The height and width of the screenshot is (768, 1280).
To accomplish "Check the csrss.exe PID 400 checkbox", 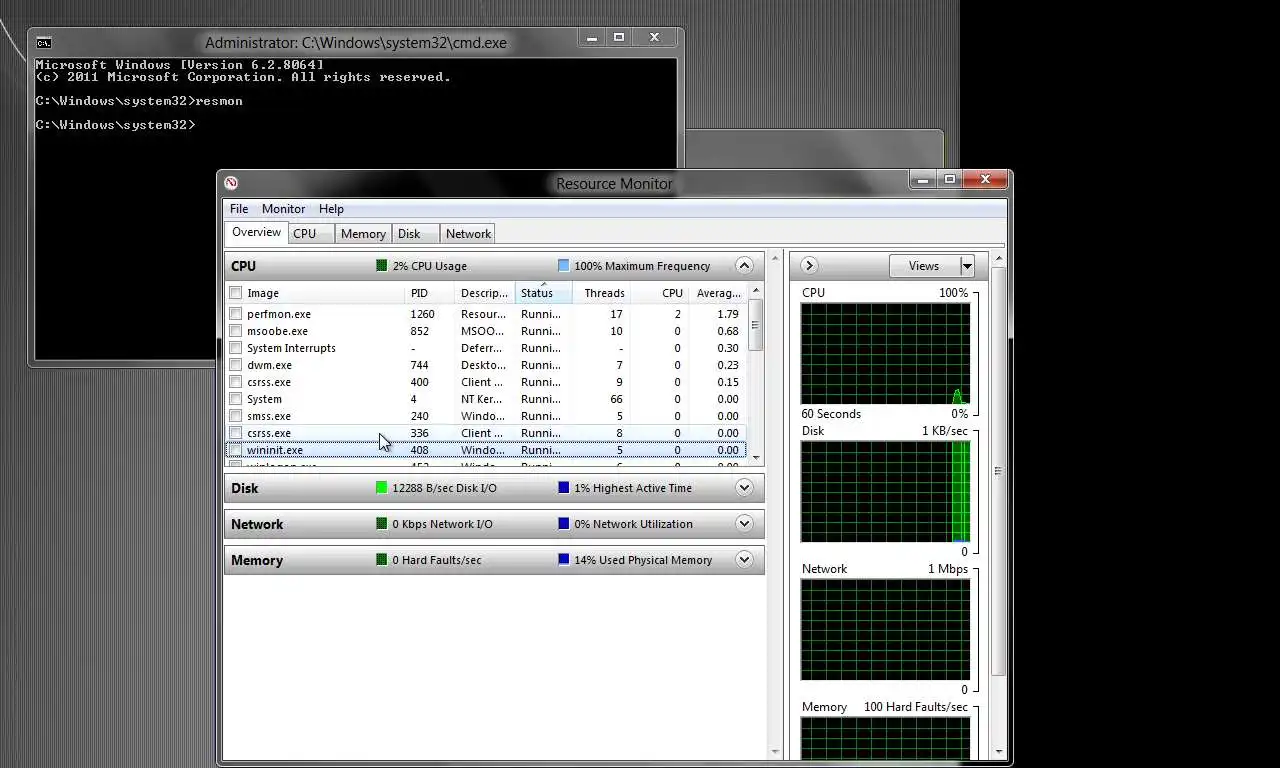I will pos(236,382).
